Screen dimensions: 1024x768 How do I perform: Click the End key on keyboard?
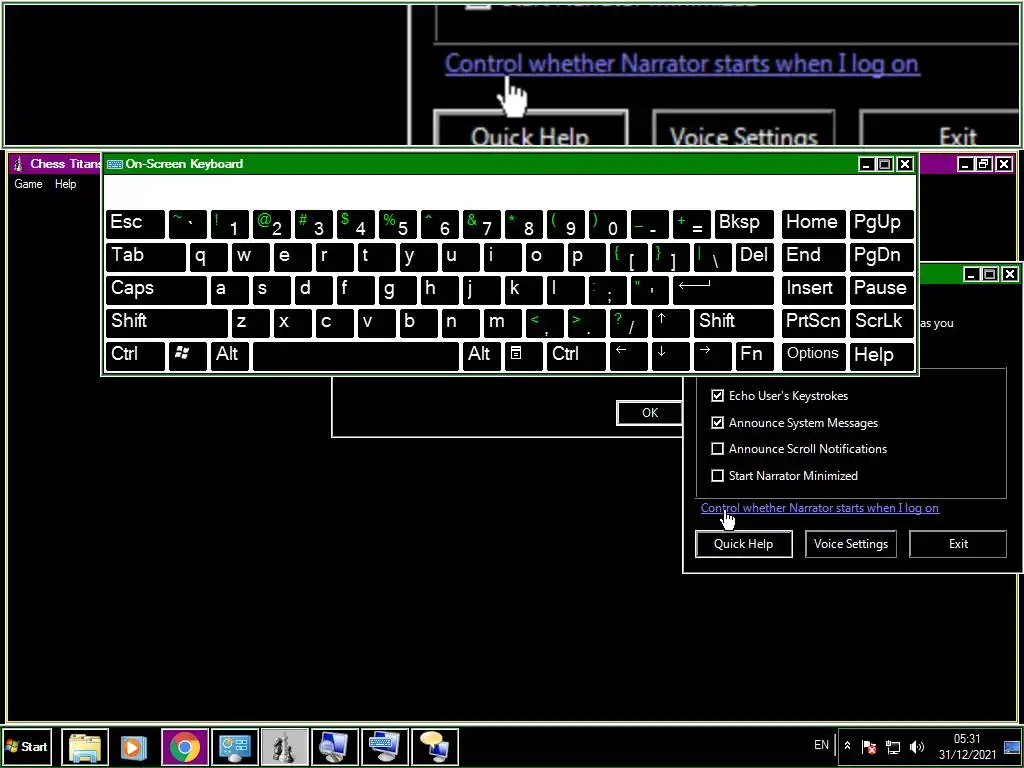(x=813, y=257)
